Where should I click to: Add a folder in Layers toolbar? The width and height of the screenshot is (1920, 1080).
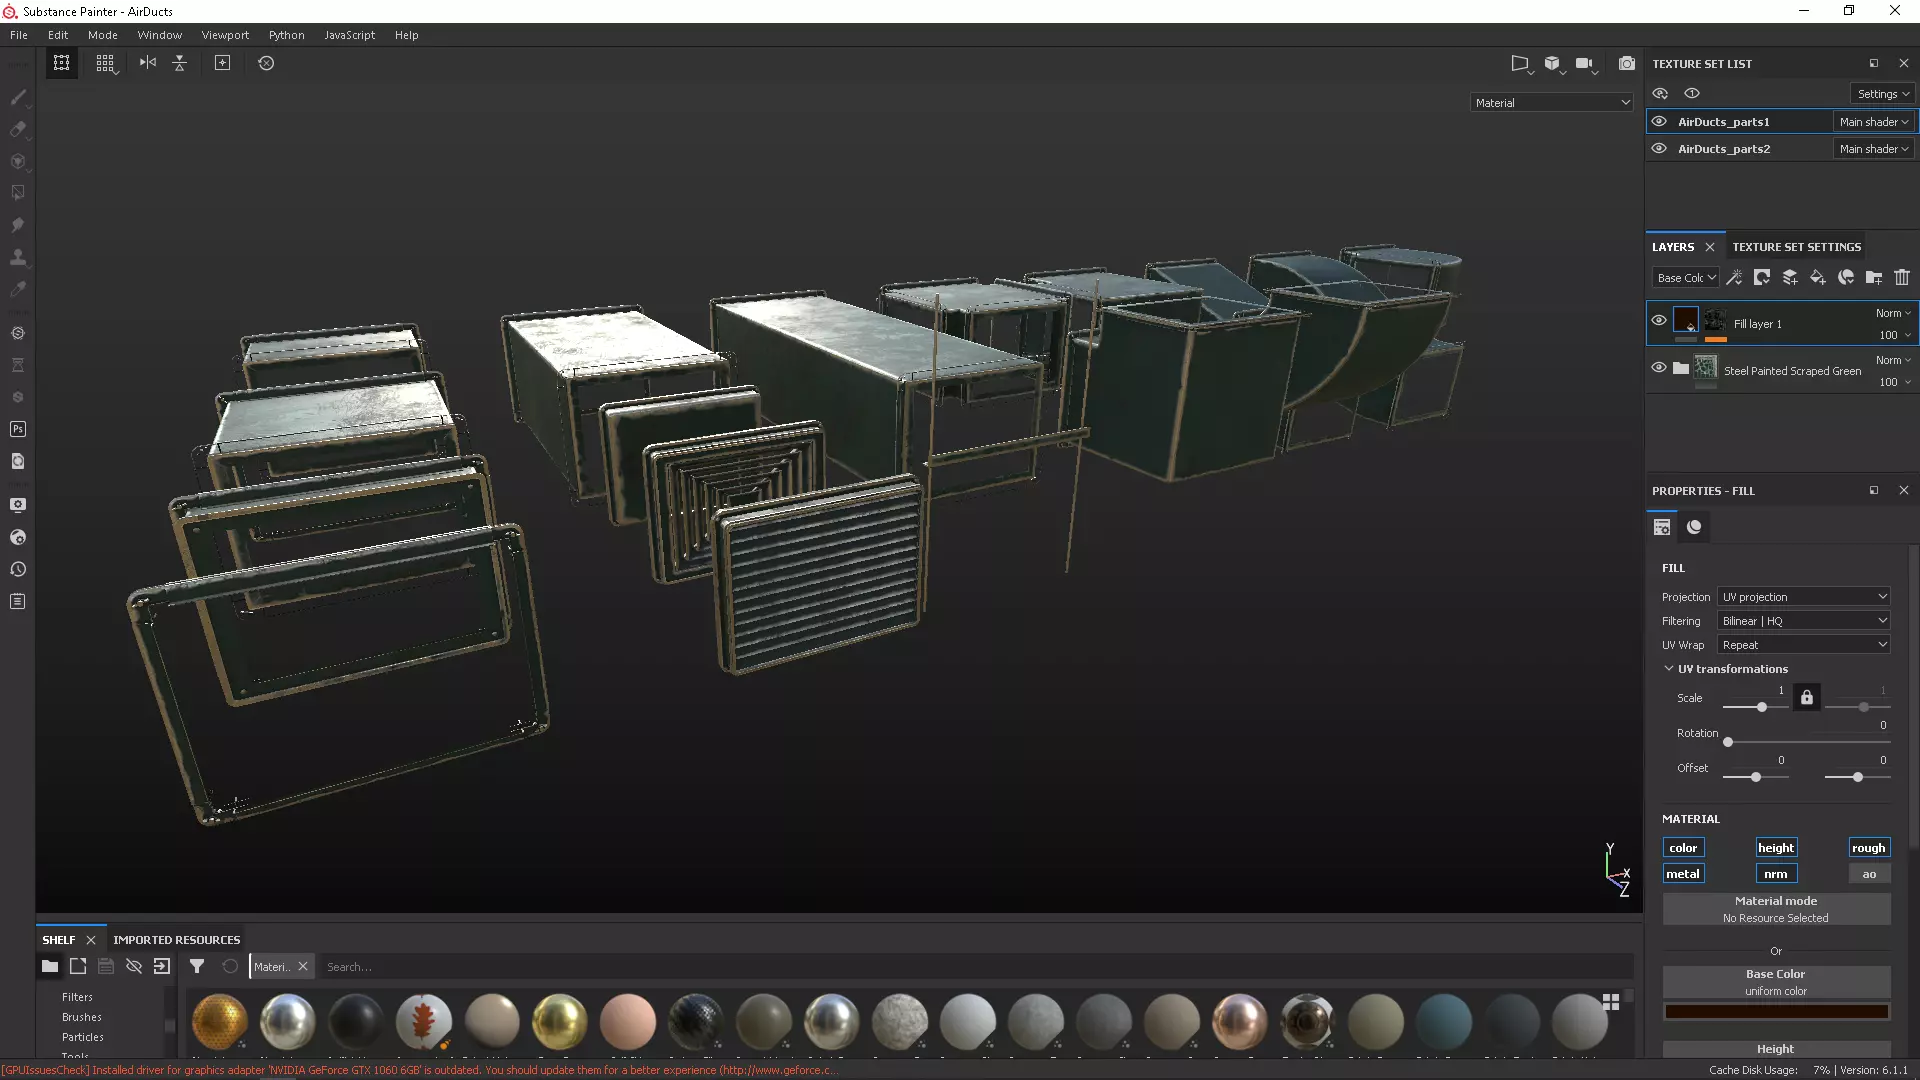[1874, 278]
